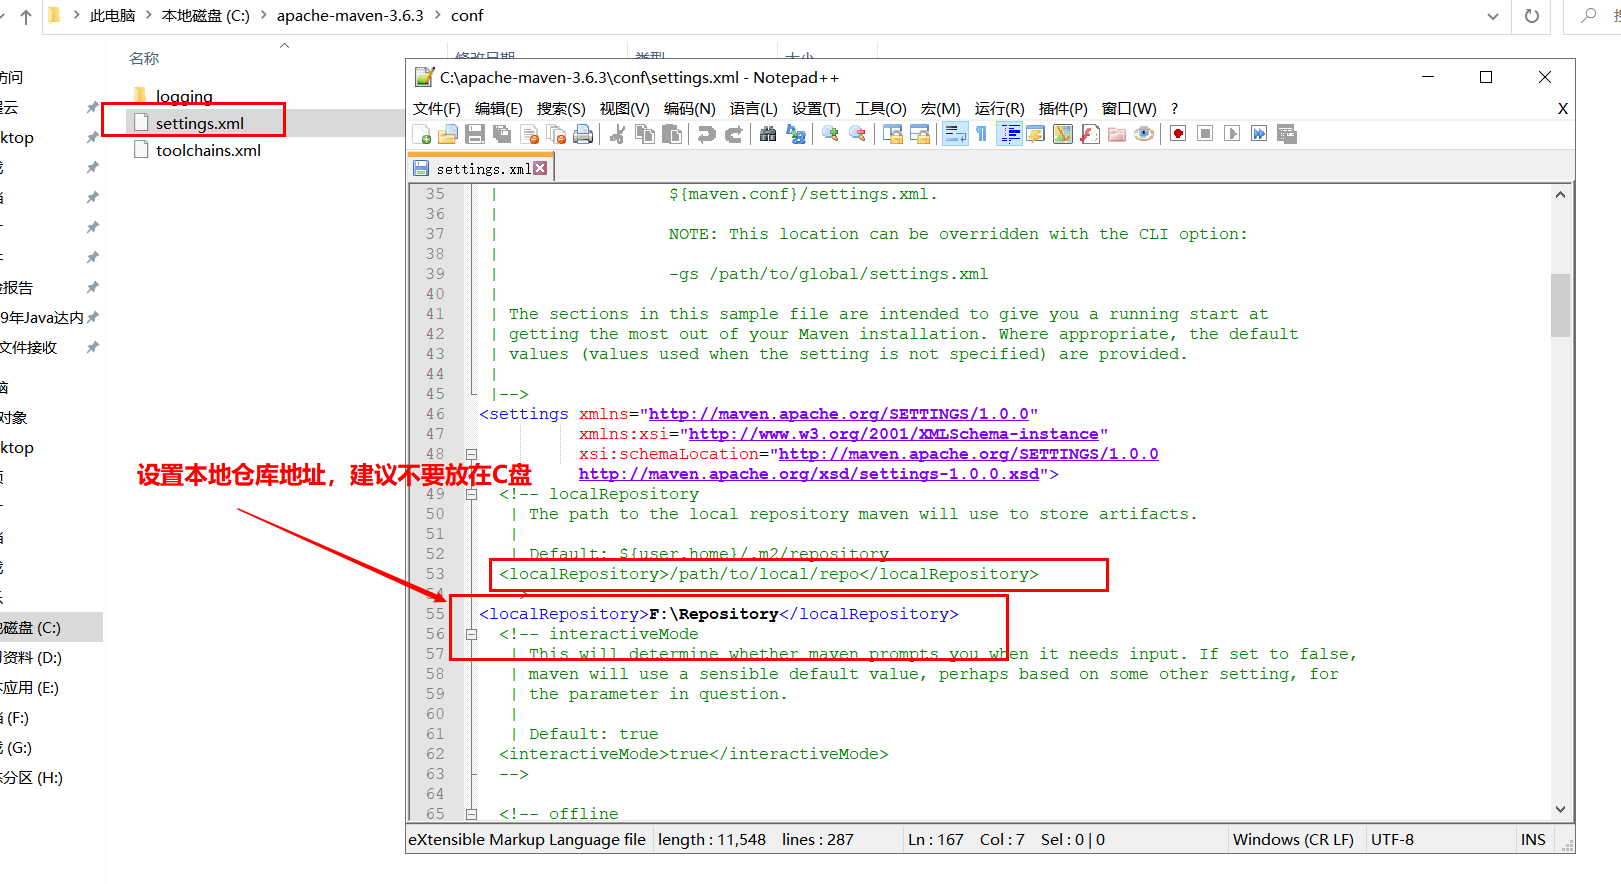Toggle the document map panel icon

pyautogui.click(x=1063, y=134)
